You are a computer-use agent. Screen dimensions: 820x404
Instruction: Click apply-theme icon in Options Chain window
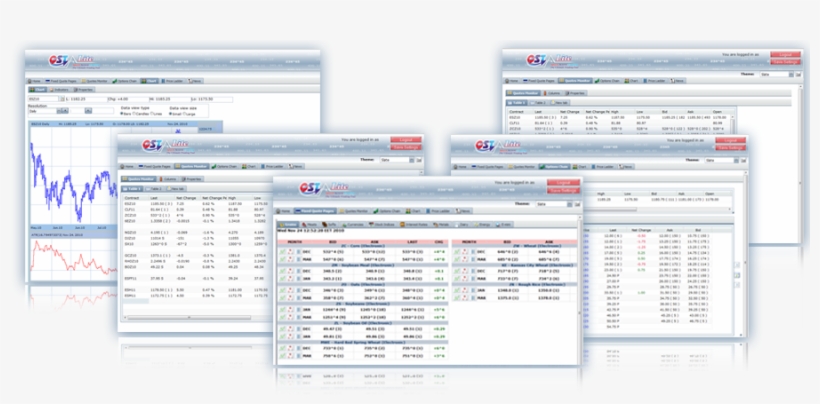click(743, 159)
